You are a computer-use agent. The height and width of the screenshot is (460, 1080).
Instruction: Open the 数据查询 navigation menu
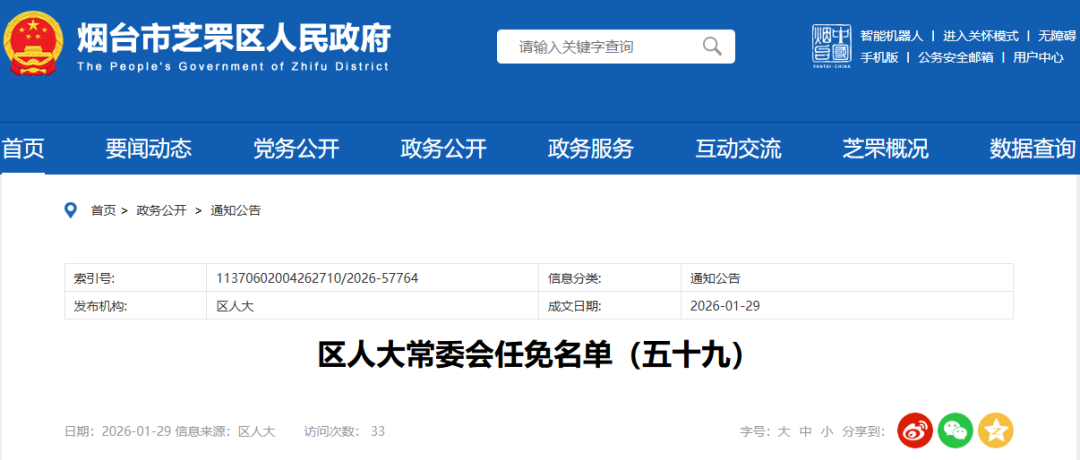(1032, 149)
